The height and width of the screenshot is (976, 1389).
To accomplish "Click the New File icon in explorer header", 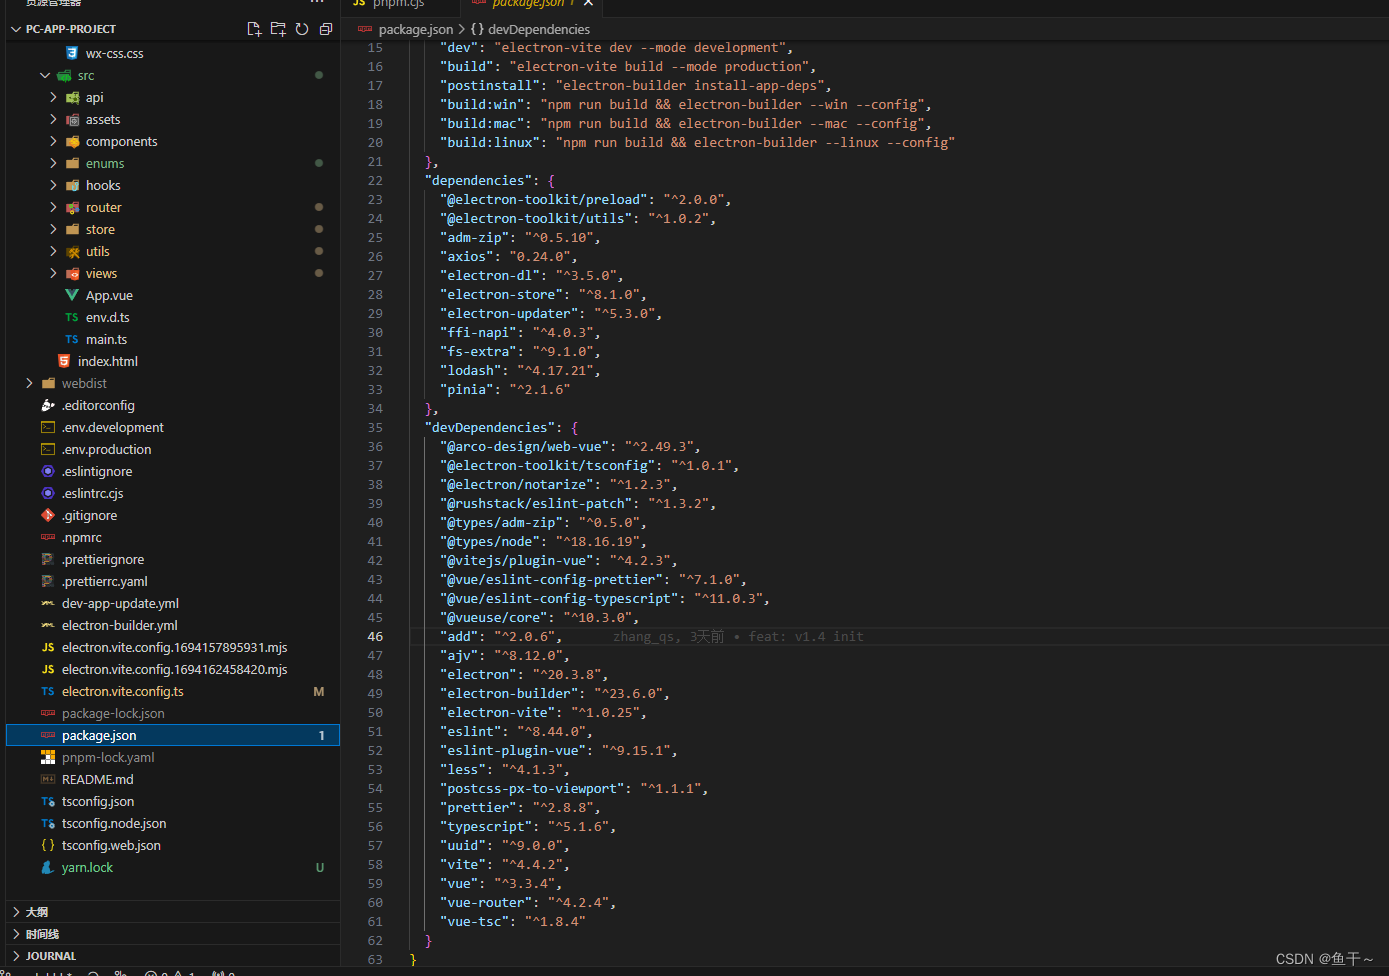I will 254,29.
